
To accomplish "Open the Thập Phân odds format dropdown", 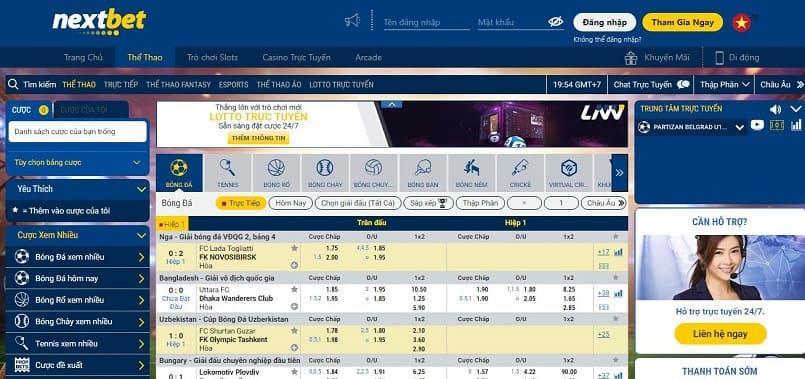I will (x=724, y=85).
